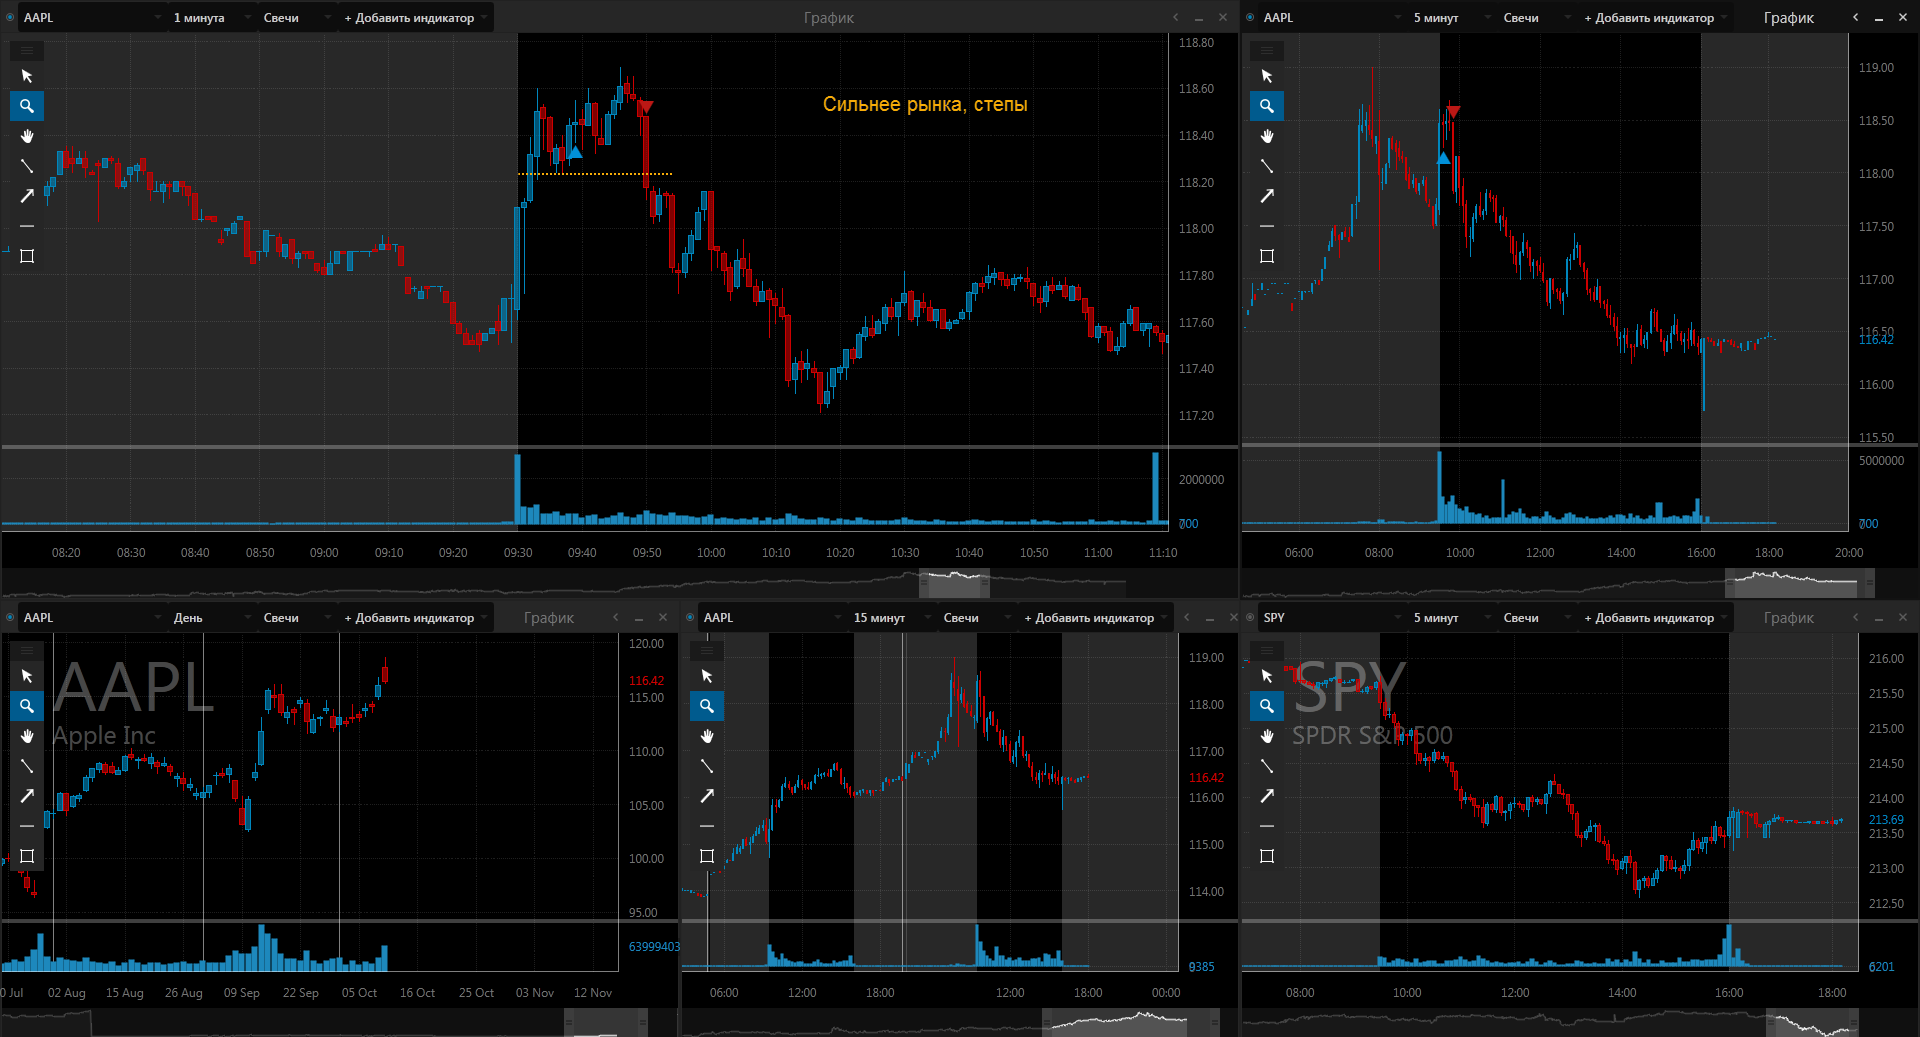The image size is (1920, 1037).
Task: Select pointer tool in AAPL 1 минута chart
Action: [27, 76]
